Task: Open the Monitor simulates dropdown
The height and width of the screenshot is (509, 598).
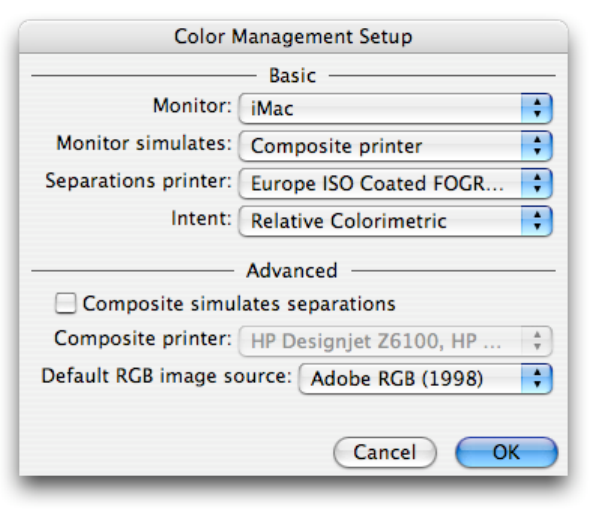Action: (x=395, y=146)
